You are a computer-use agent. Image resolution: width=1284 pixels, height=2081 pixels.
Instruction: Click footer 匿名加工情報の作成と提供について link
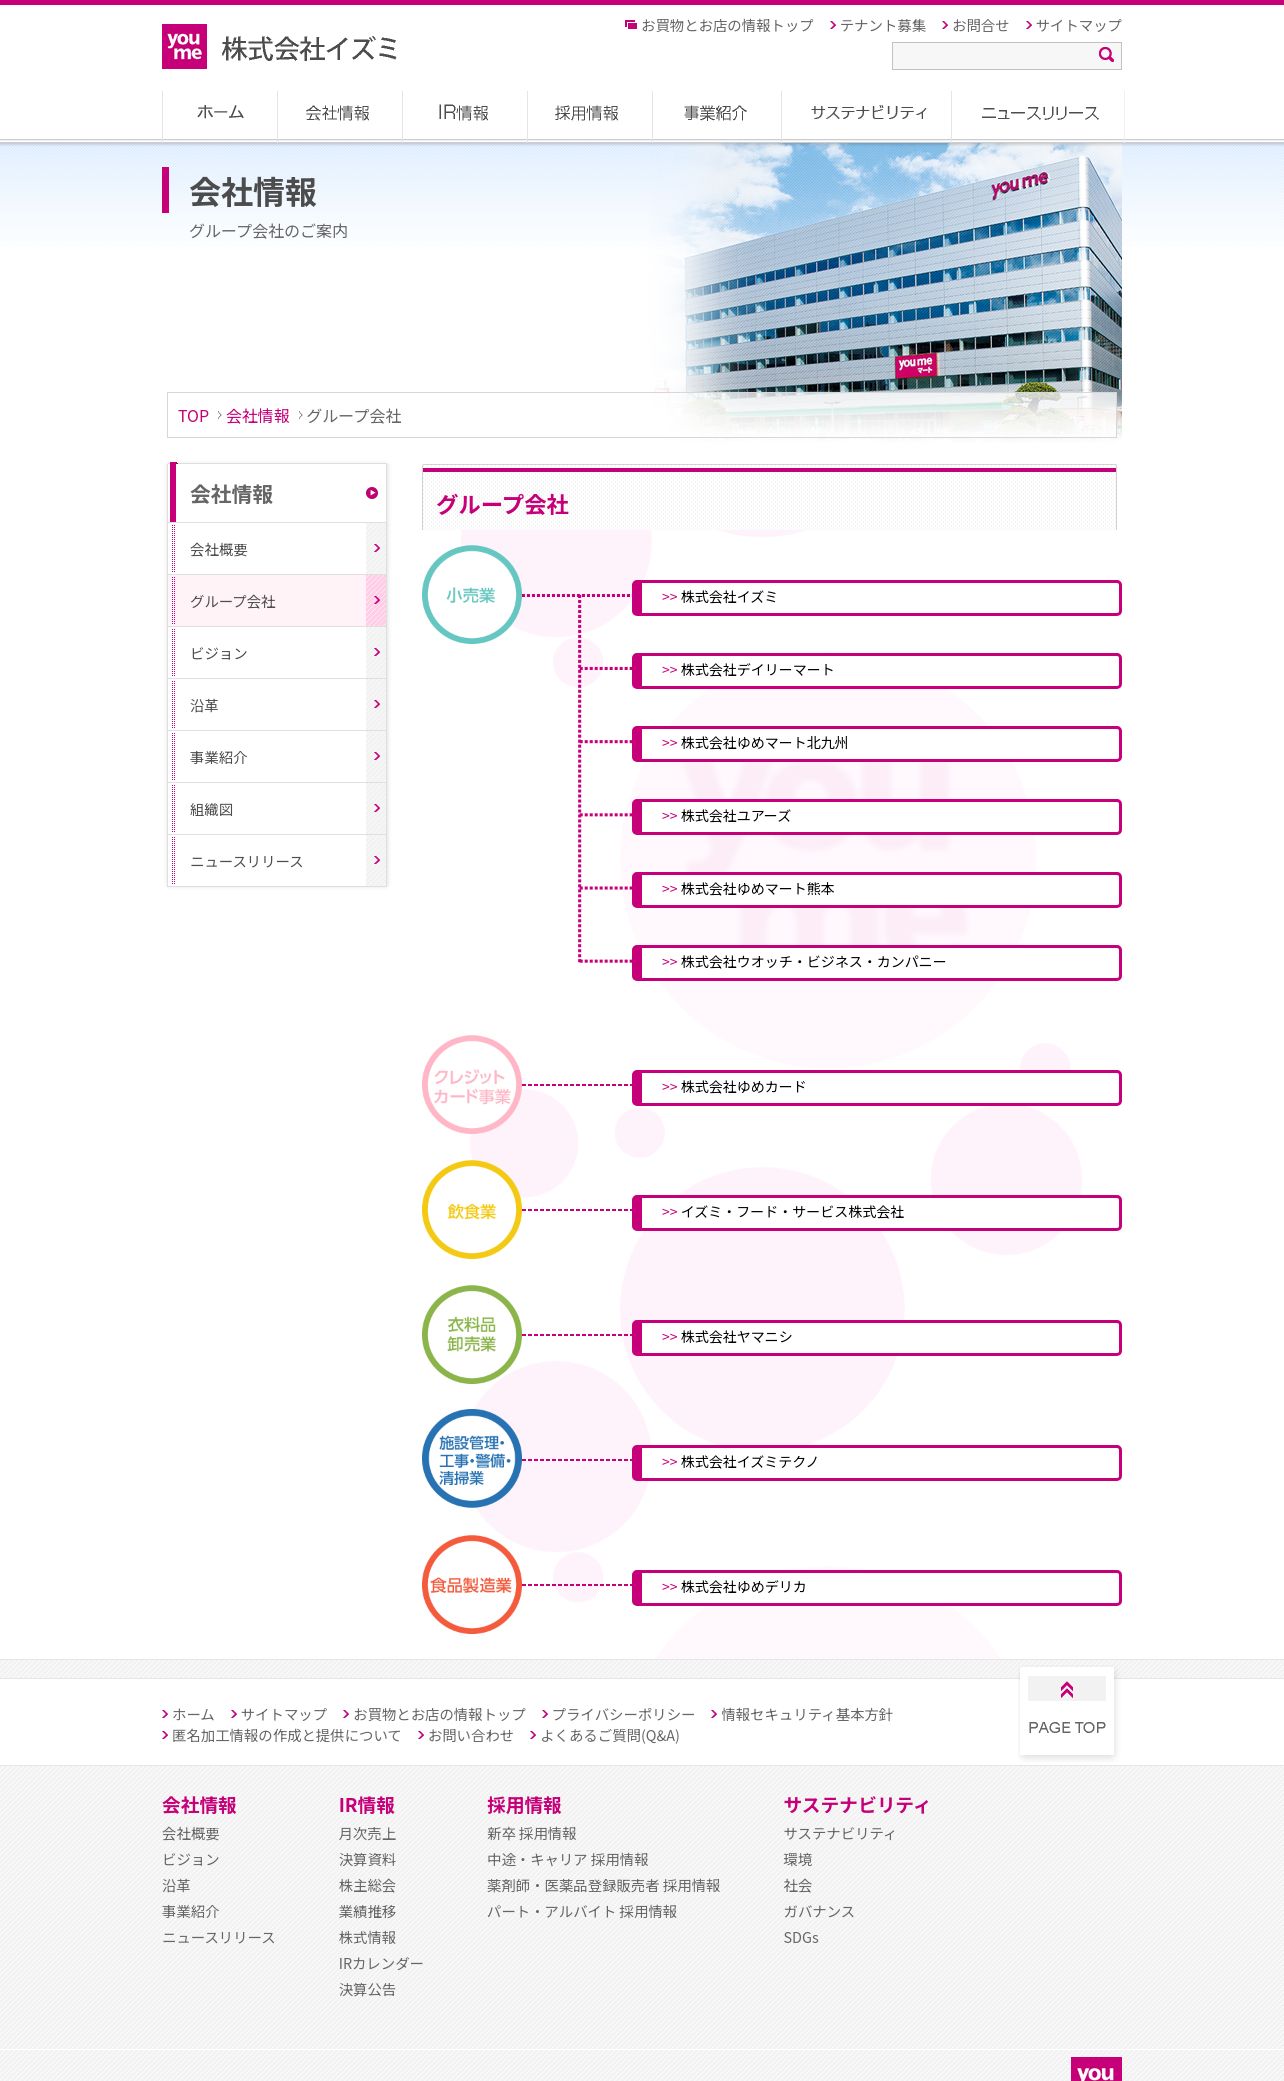pyautogui.click(x=286, y=1736)
